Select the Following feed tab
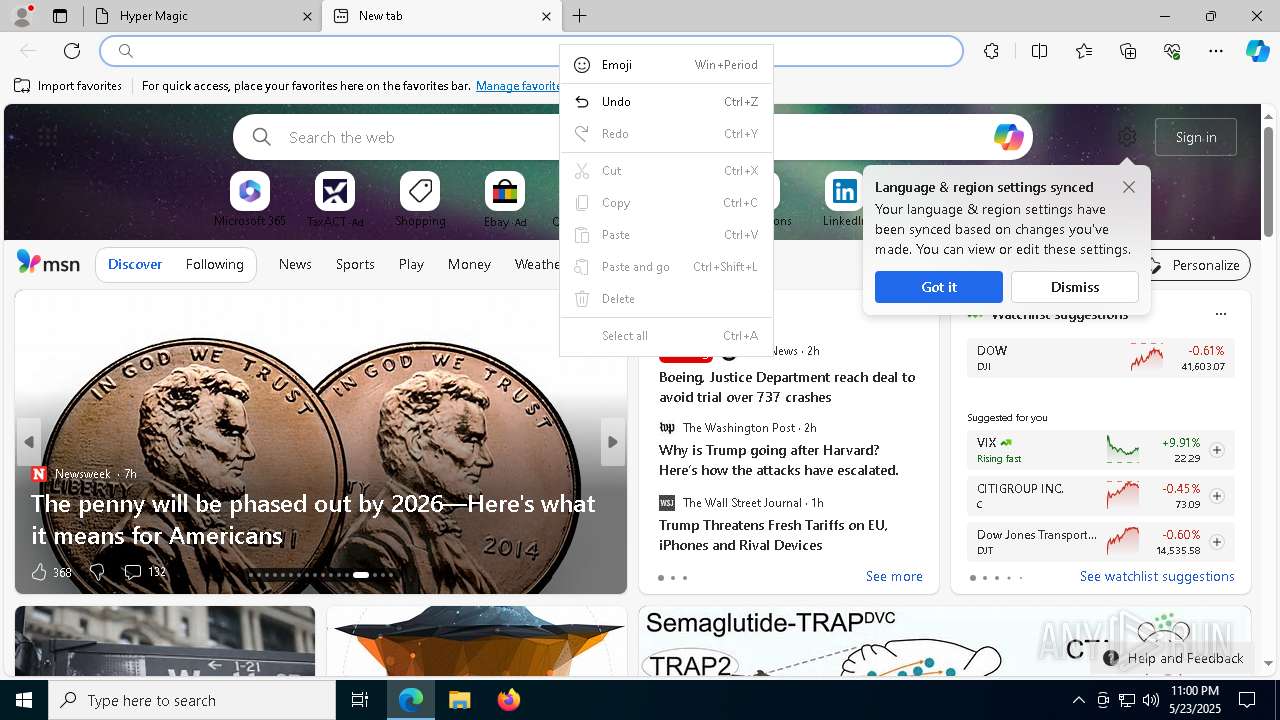 214,264
